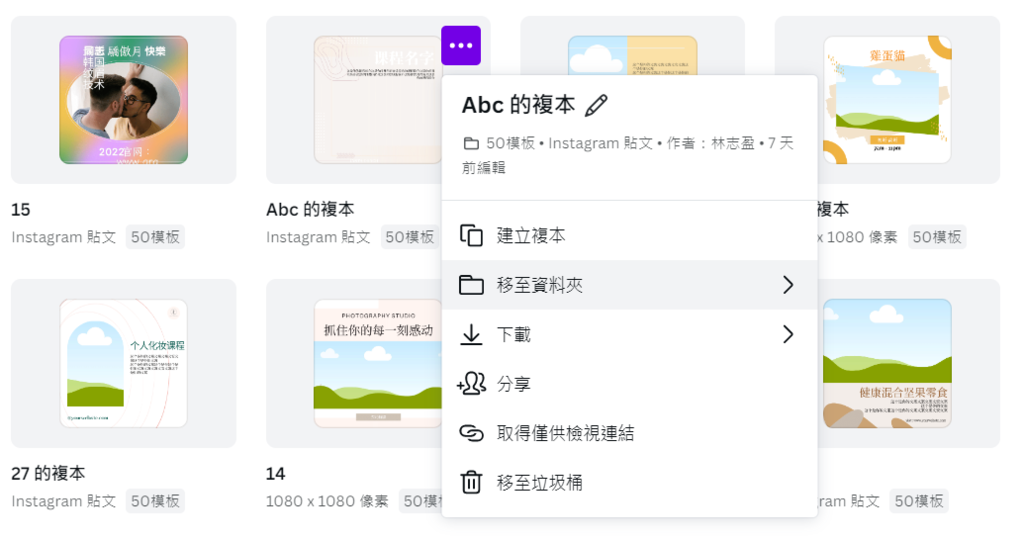Click the pencil icon to rename Abc 的複本
This screenshot has height=541, width=1024.
click(x=596, y=105)
